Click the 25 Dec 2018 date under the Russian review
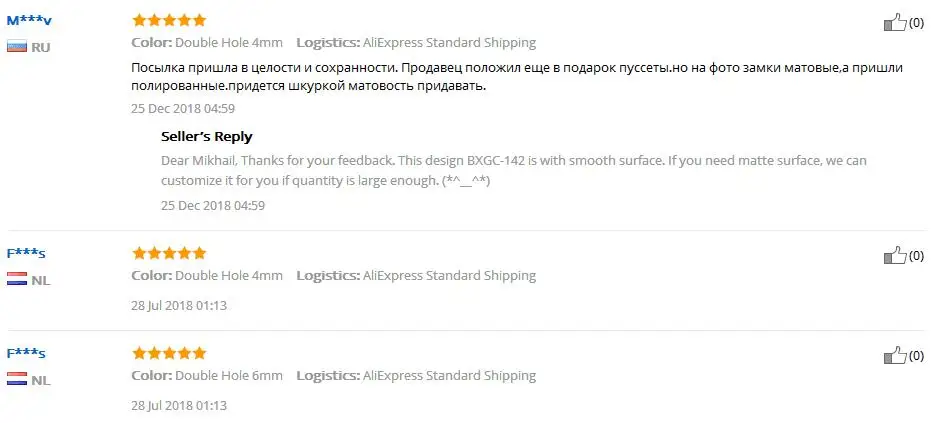933x423 pixels. coord(183,109)
